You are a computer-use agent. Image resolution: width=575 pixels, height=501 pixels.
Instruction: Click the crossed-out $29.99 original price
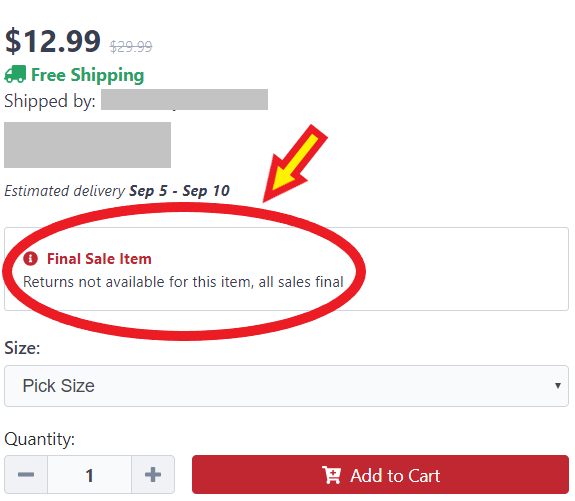pos(131,47)
